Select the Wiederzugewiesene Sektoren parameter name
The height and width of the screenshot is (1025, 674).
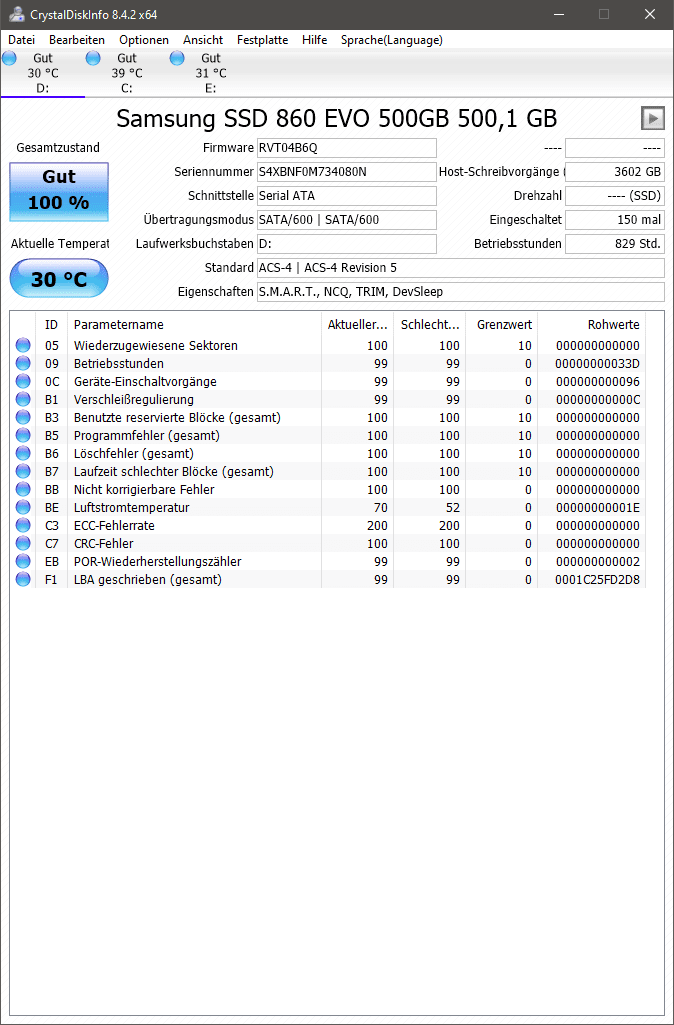[x=156, y=345]
